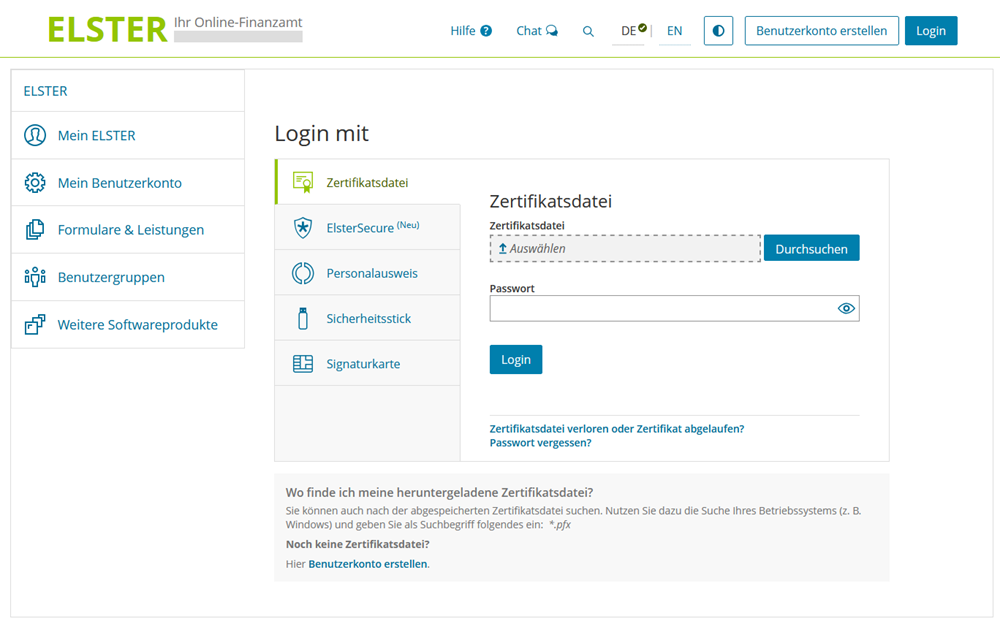Click the ElsterSecure shield star icon
The width and height of the screenshot is (1000, 624).
pos(302,228)
